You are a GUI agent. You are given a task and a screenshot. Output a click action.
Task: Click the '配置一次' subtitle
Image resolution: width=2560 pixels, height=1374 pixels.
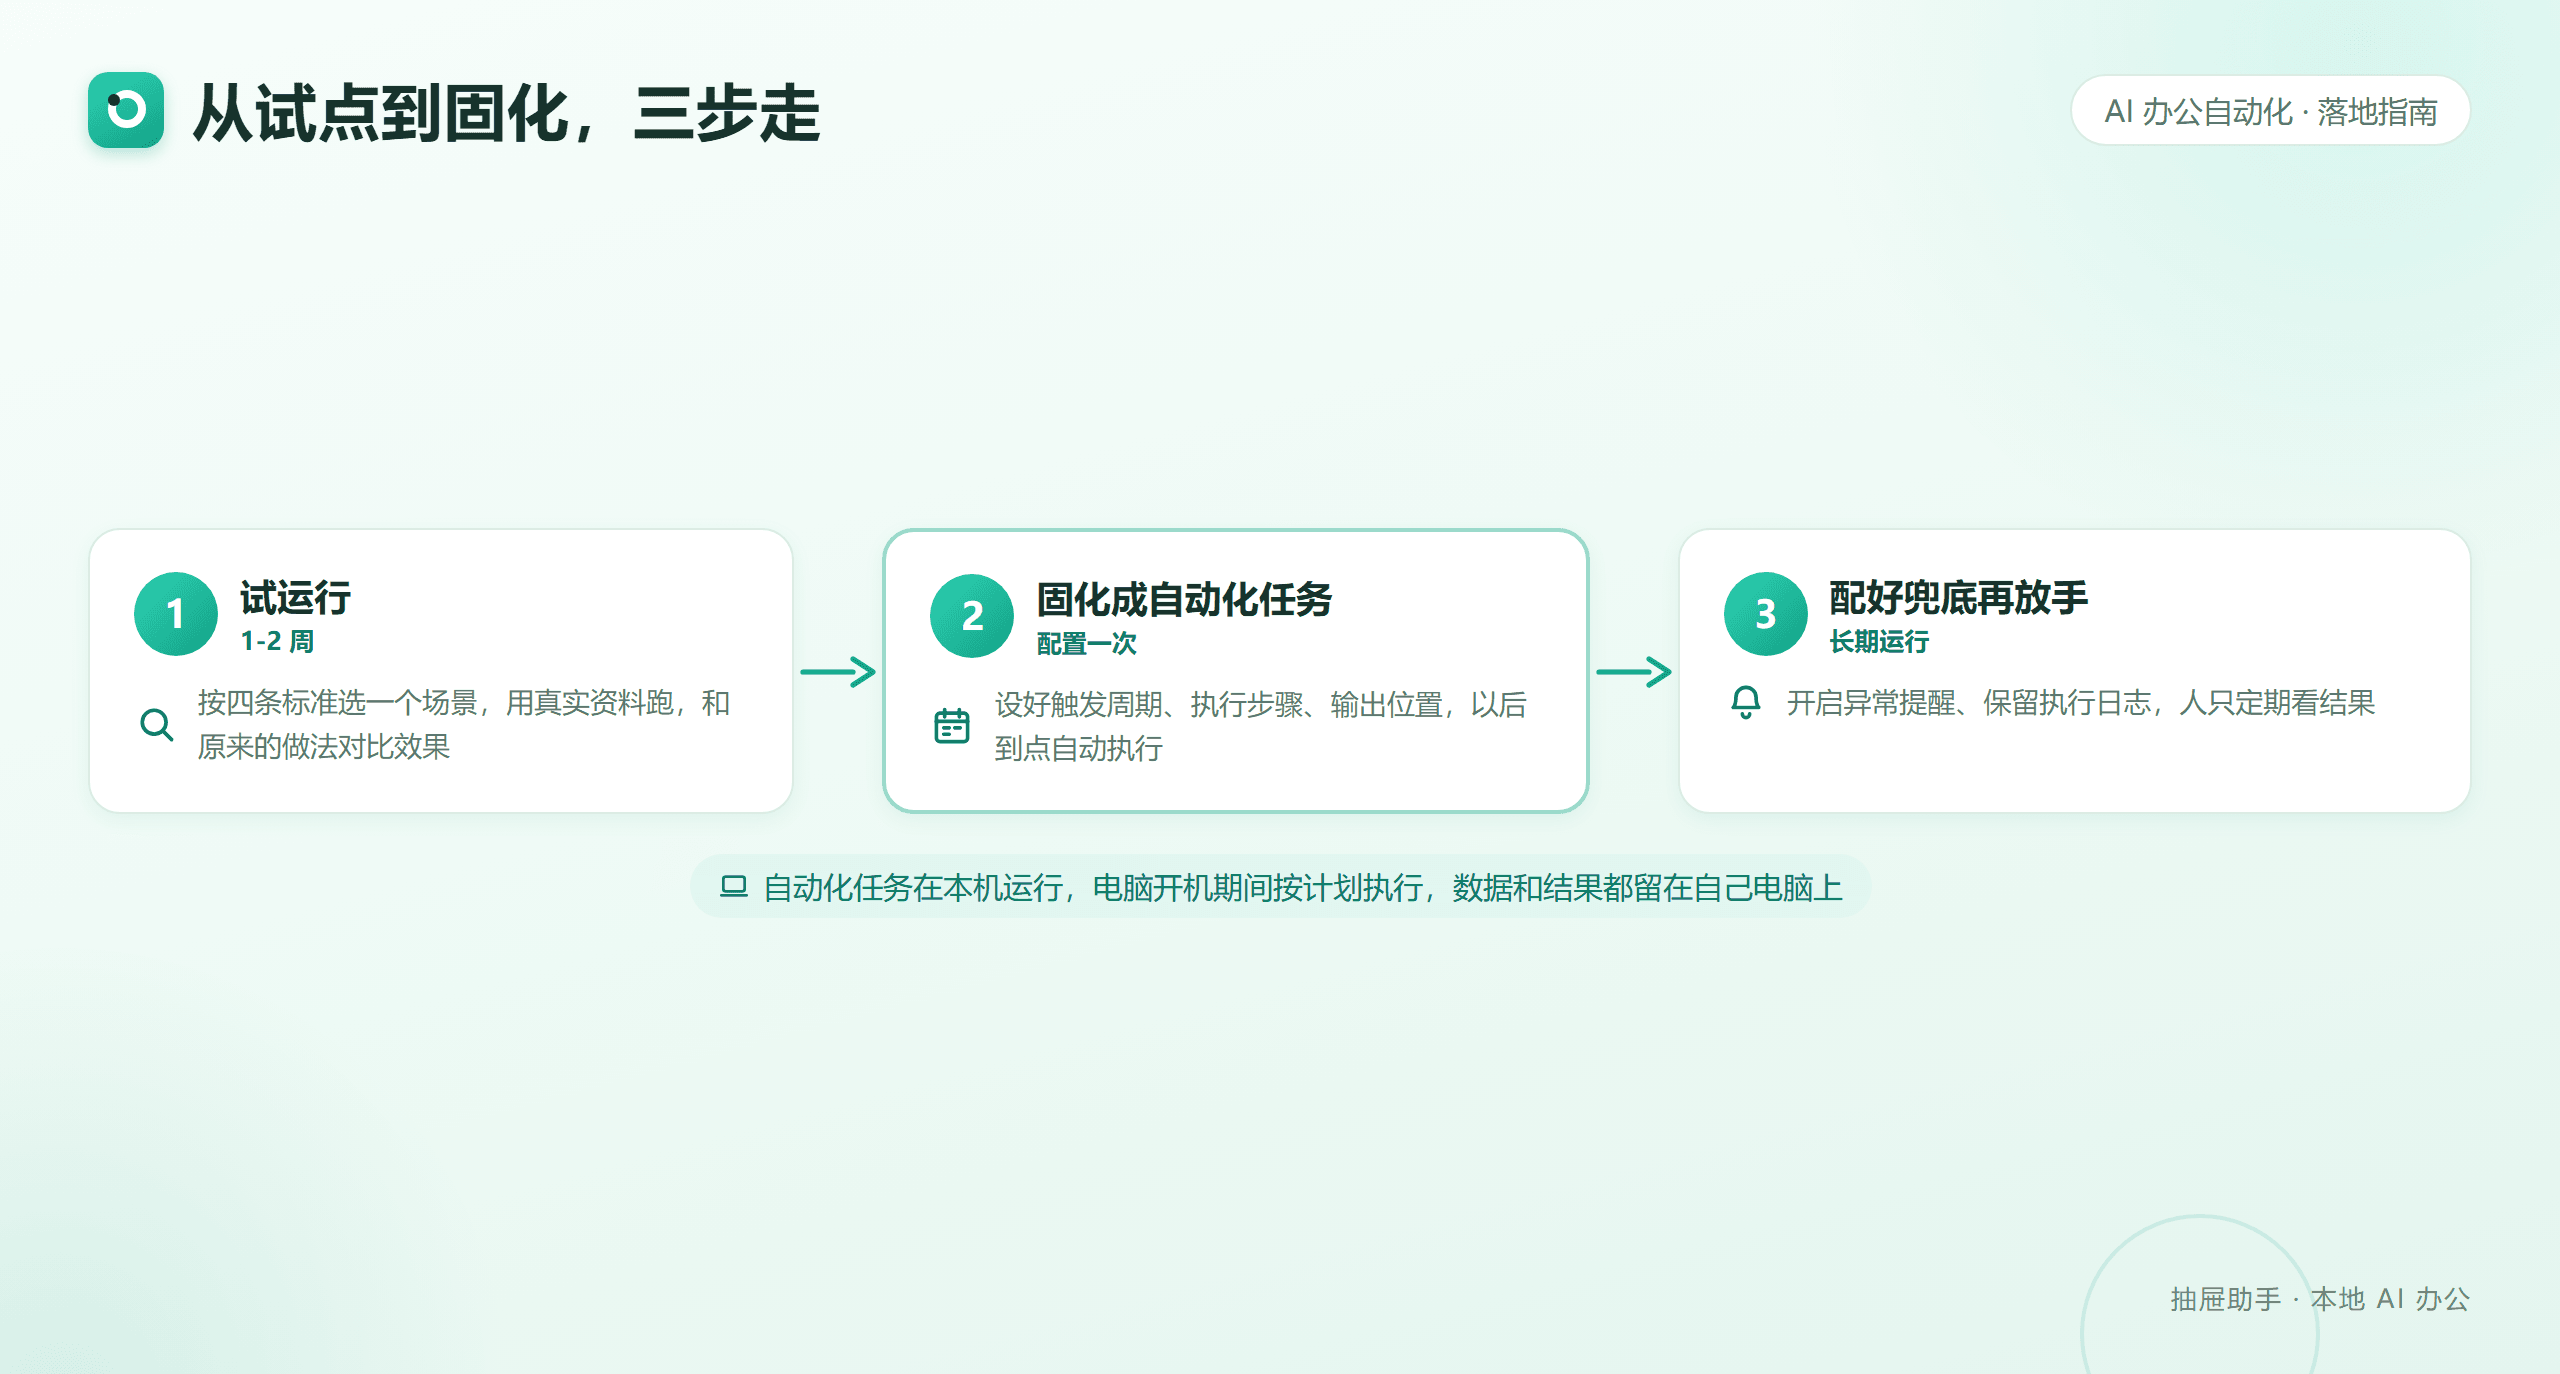coord(1087,643)
